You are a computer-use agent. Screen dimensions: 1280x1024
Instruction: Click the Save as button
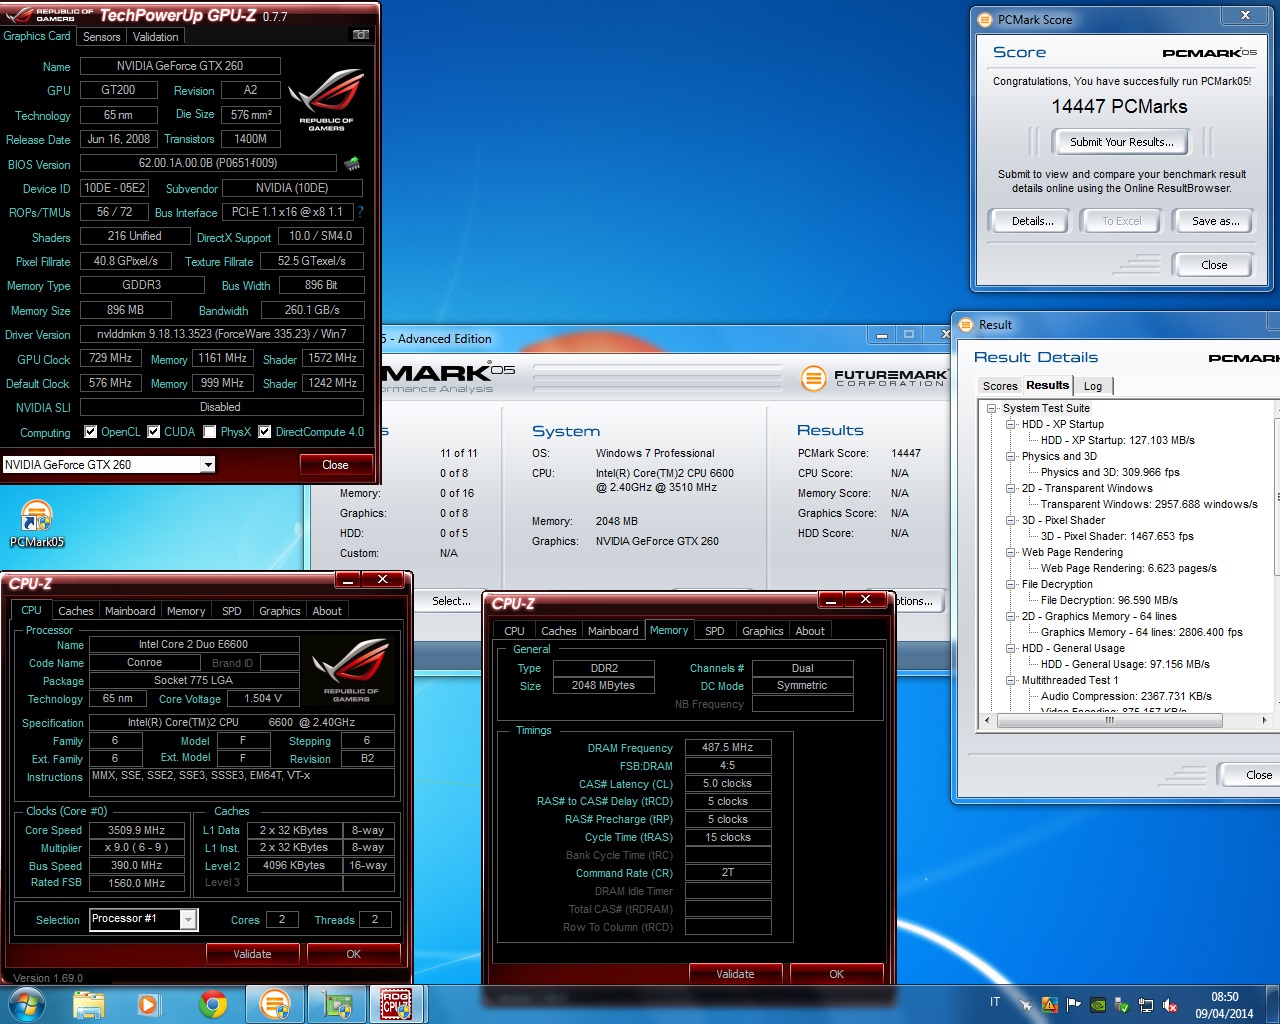(1215, 221)
